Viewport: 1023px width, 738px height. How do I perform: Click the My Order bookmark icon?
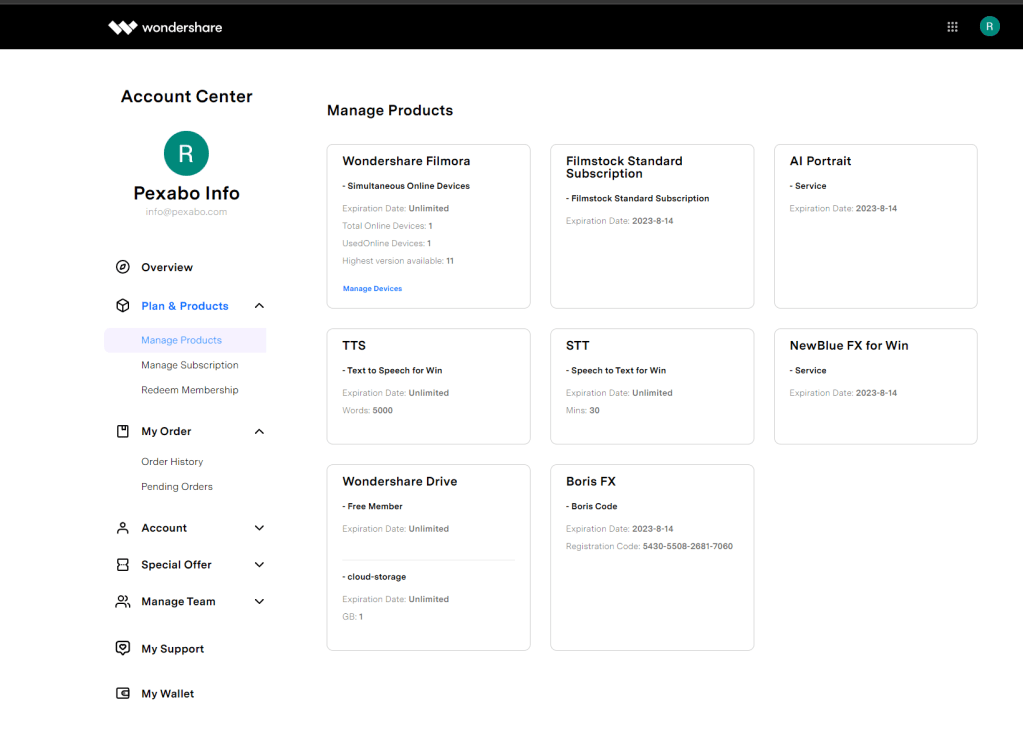coord(123,431)
